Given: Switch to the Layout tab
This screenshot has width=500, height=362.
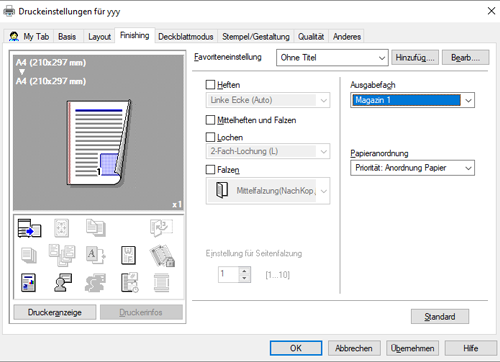Looking at the screenshot, I should coord(99,36).
